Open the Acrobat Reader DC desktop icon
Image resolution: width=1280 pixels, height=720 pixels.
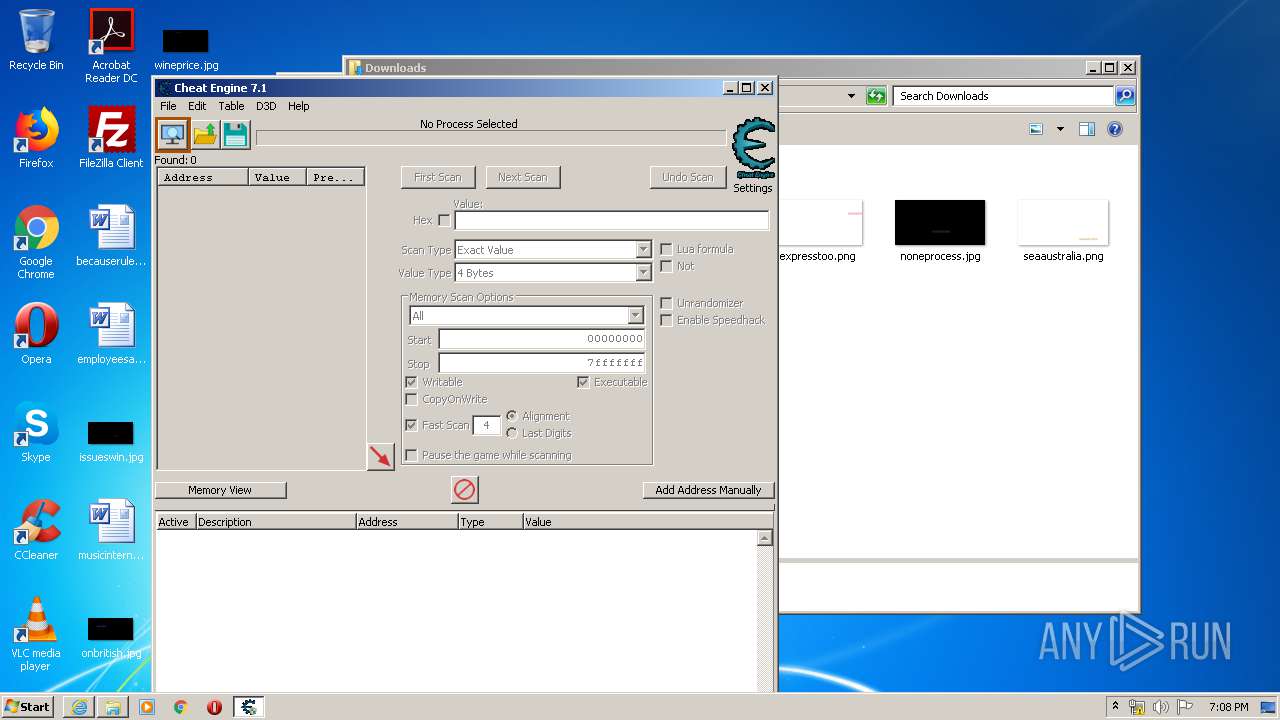[111, 46]
